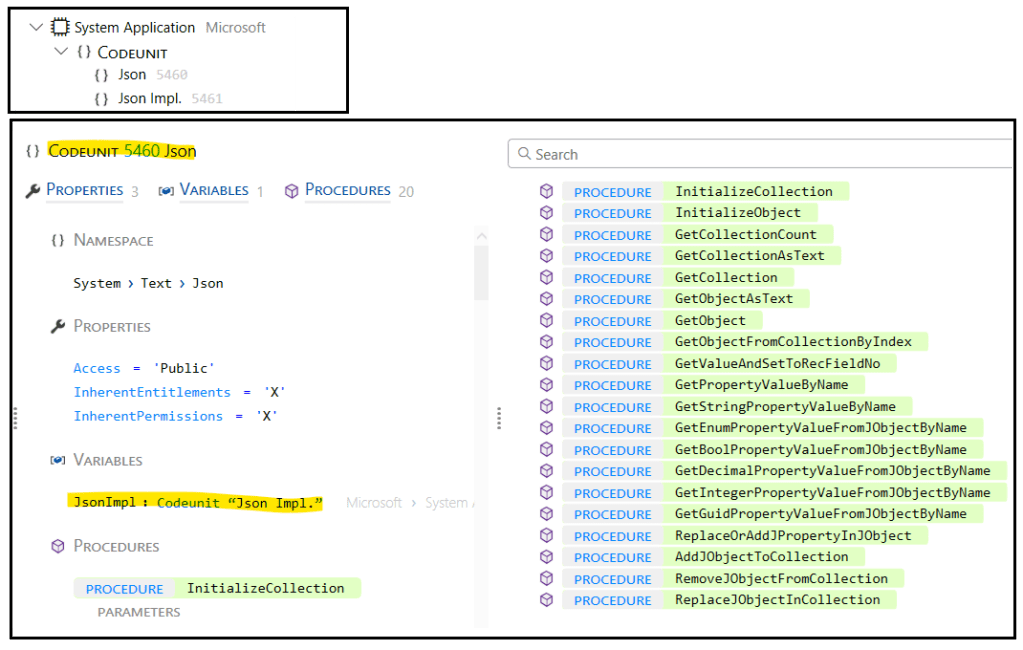1023x650 pixels.
Task: Click the cube icon next to ReplaceJObjectInCollection
Action: pos(546,599)
